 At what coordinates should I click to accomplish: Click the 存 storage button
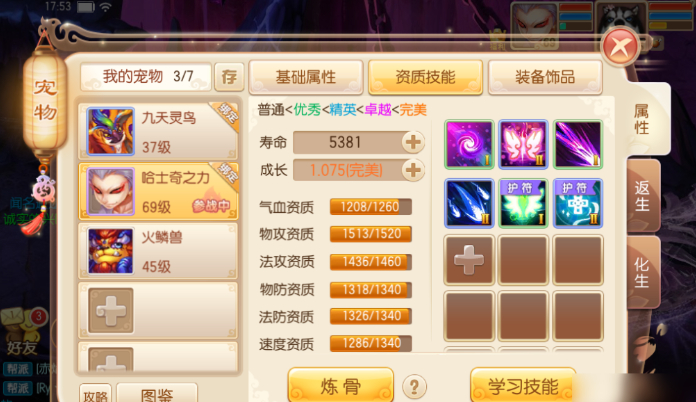pos(229,77)
